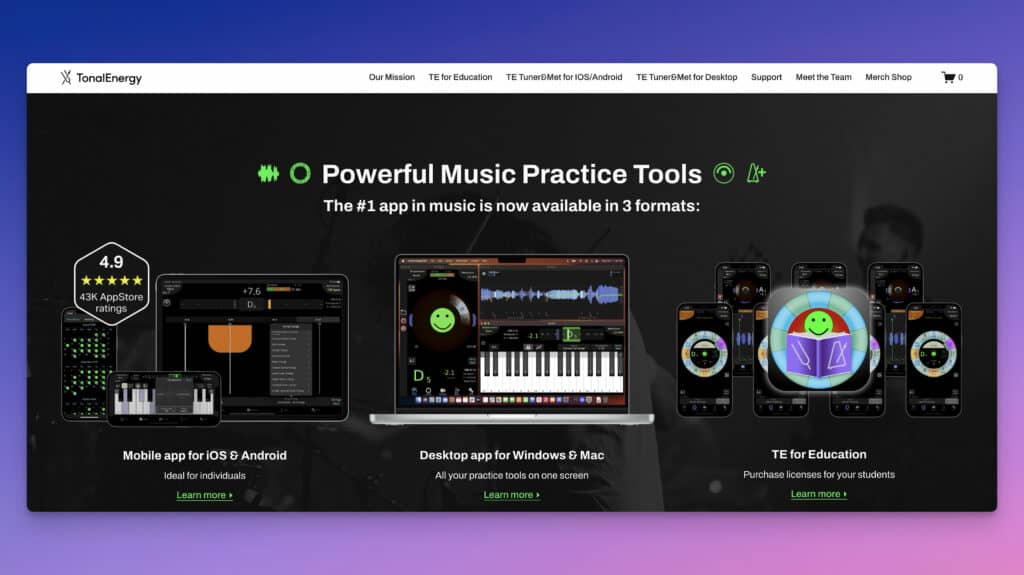Click the laptop desktop app image
This screenshot has height=575, width=1024.
tap(512, 340)
